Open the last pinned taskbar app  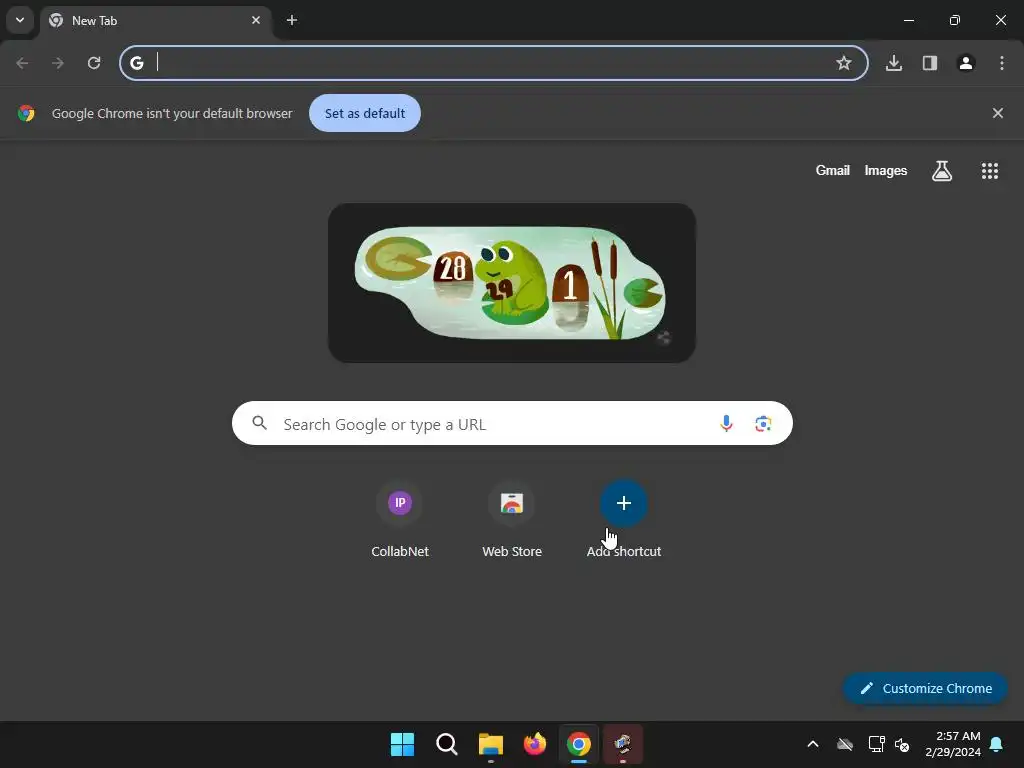coord(623,744)
